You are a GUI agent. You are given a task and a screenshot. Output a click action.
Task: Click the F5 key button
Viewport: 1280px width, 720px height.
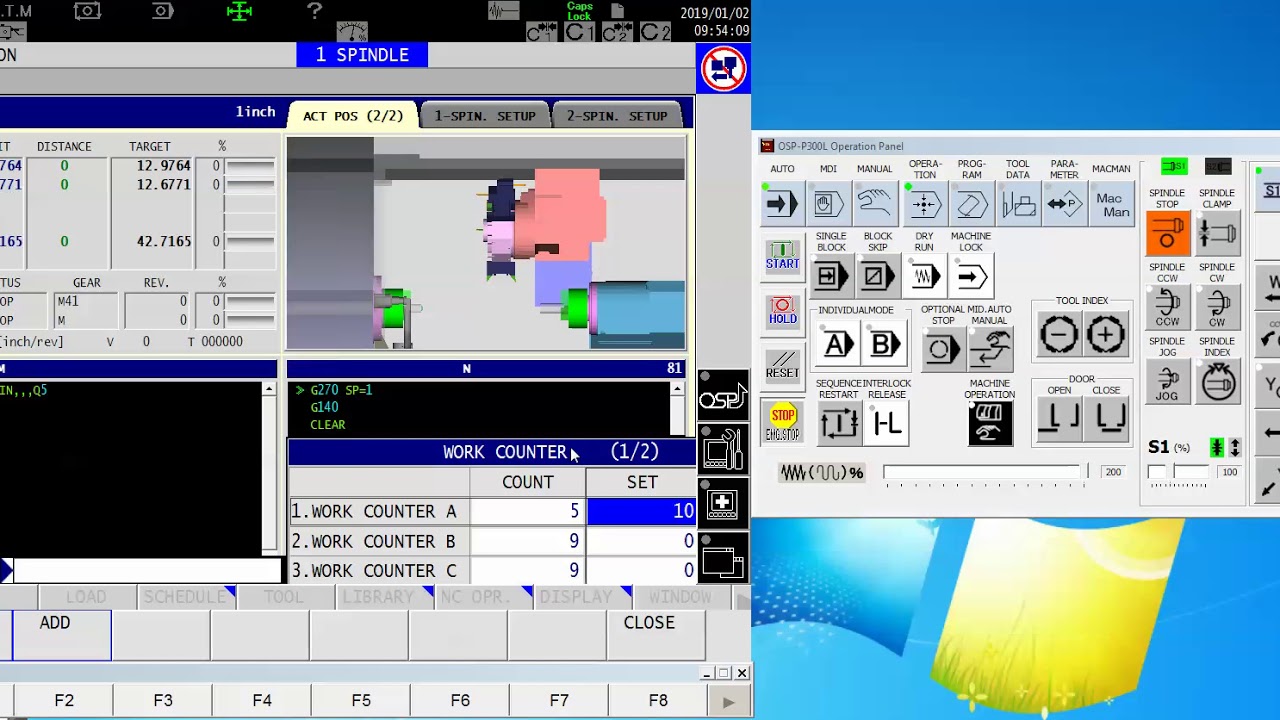pyautogui.click(x=361, y=701)
